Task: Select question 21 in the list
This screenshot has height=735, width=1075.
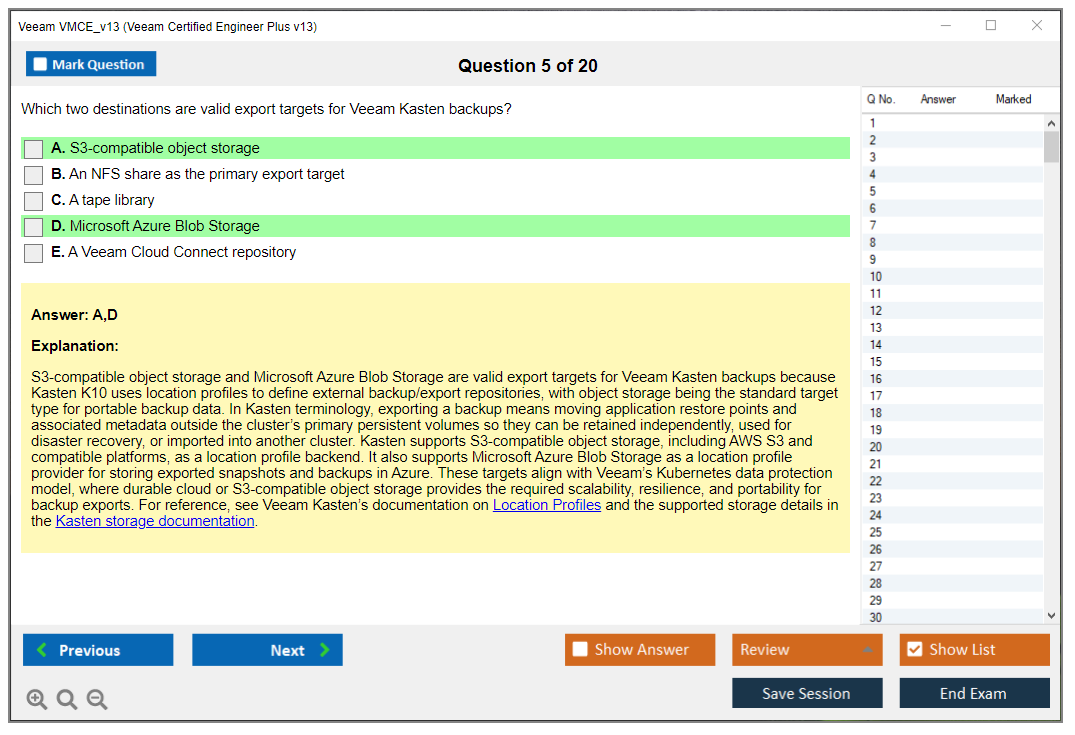Action: pos(953,464)
